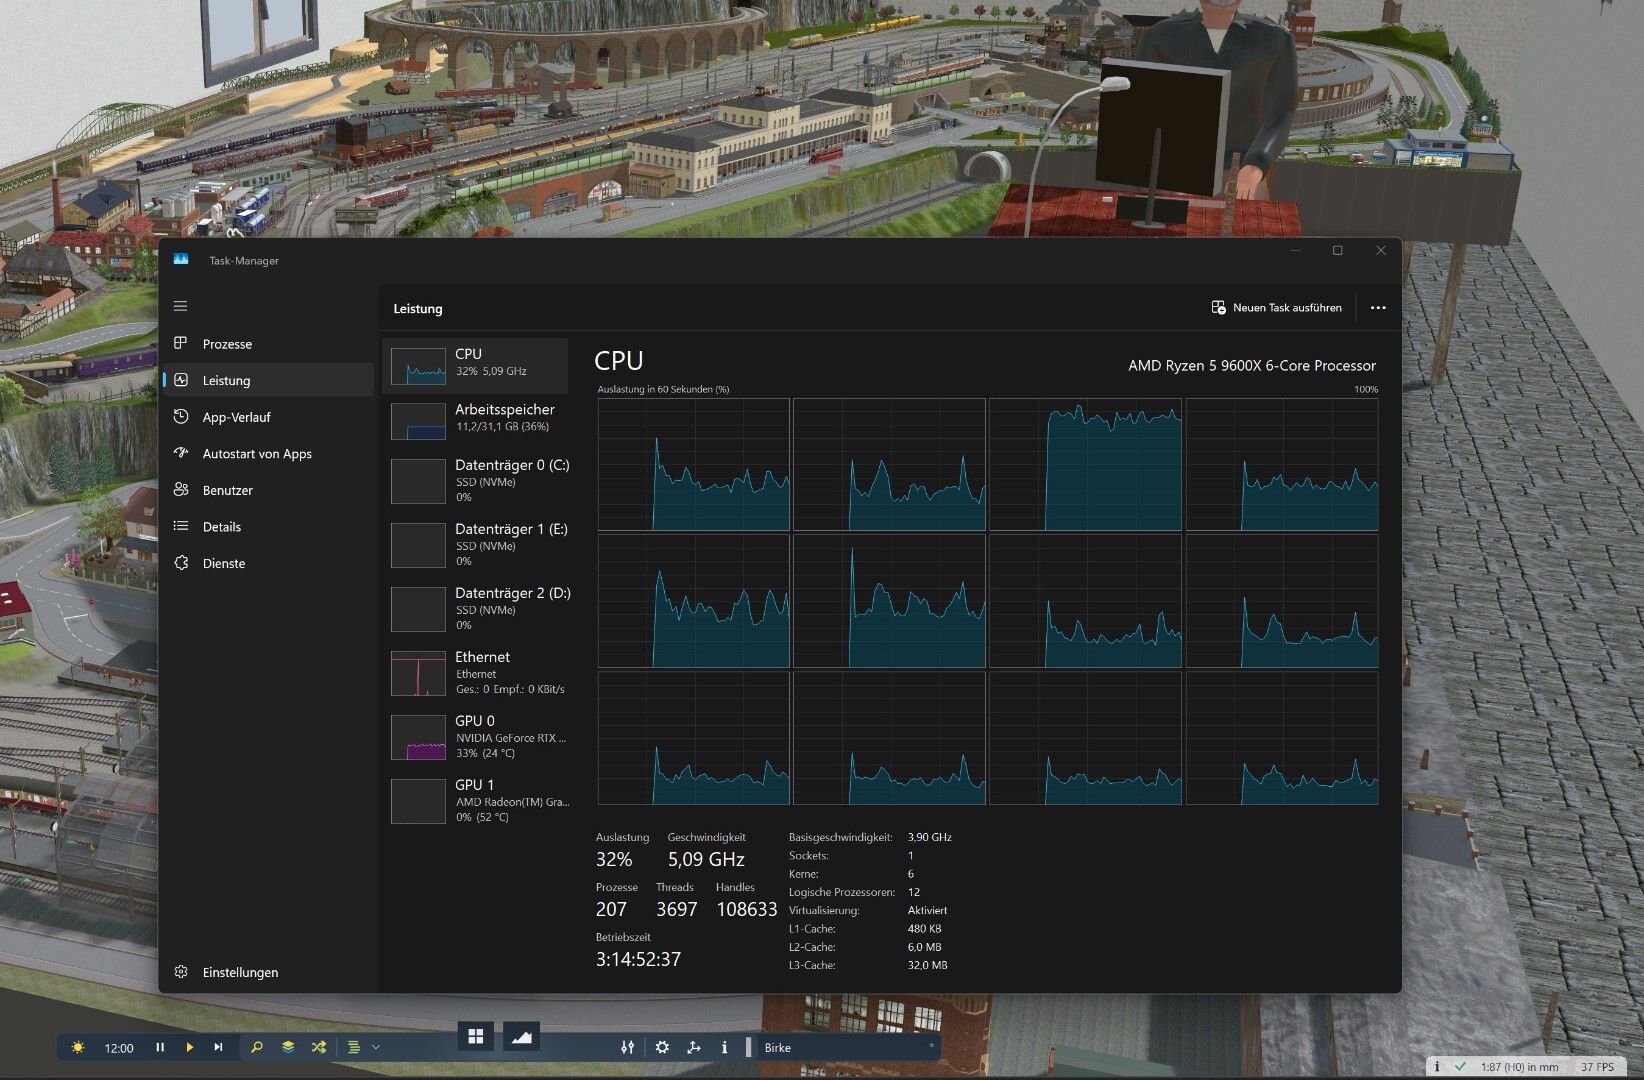The width and height of the screenshot is (1644, 1080).
Task: Click the green shuffle arrows icon
Action: tap(319, 1047)
